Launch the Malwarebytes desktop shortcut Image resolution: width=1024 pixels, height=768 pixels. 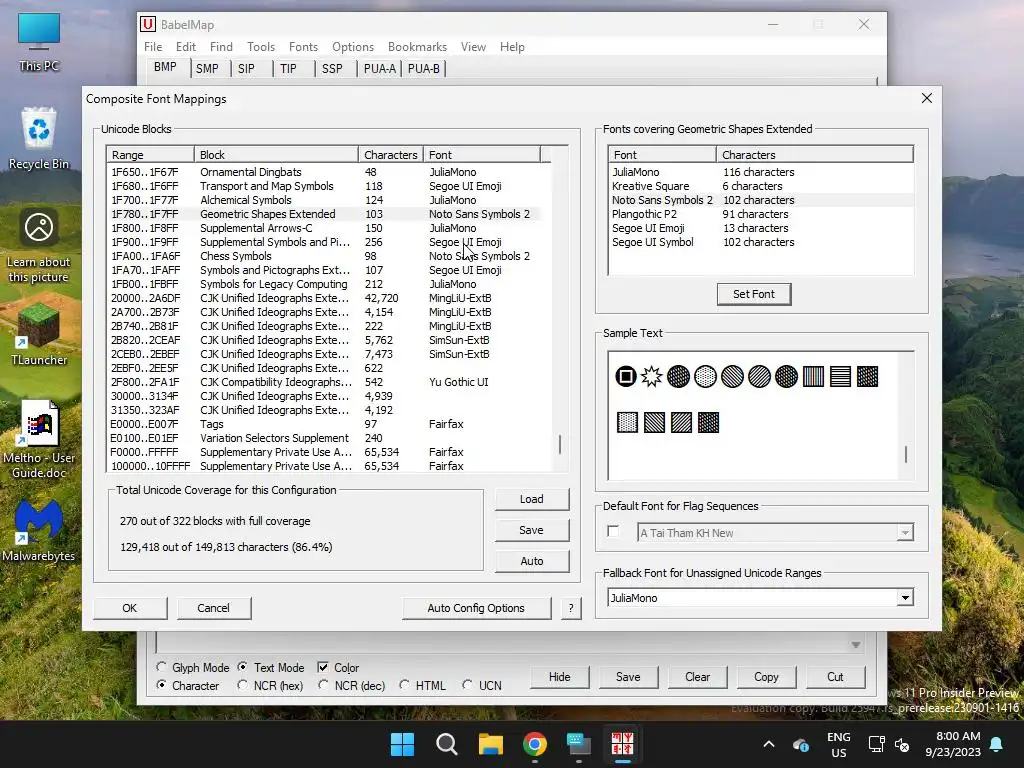39,530
